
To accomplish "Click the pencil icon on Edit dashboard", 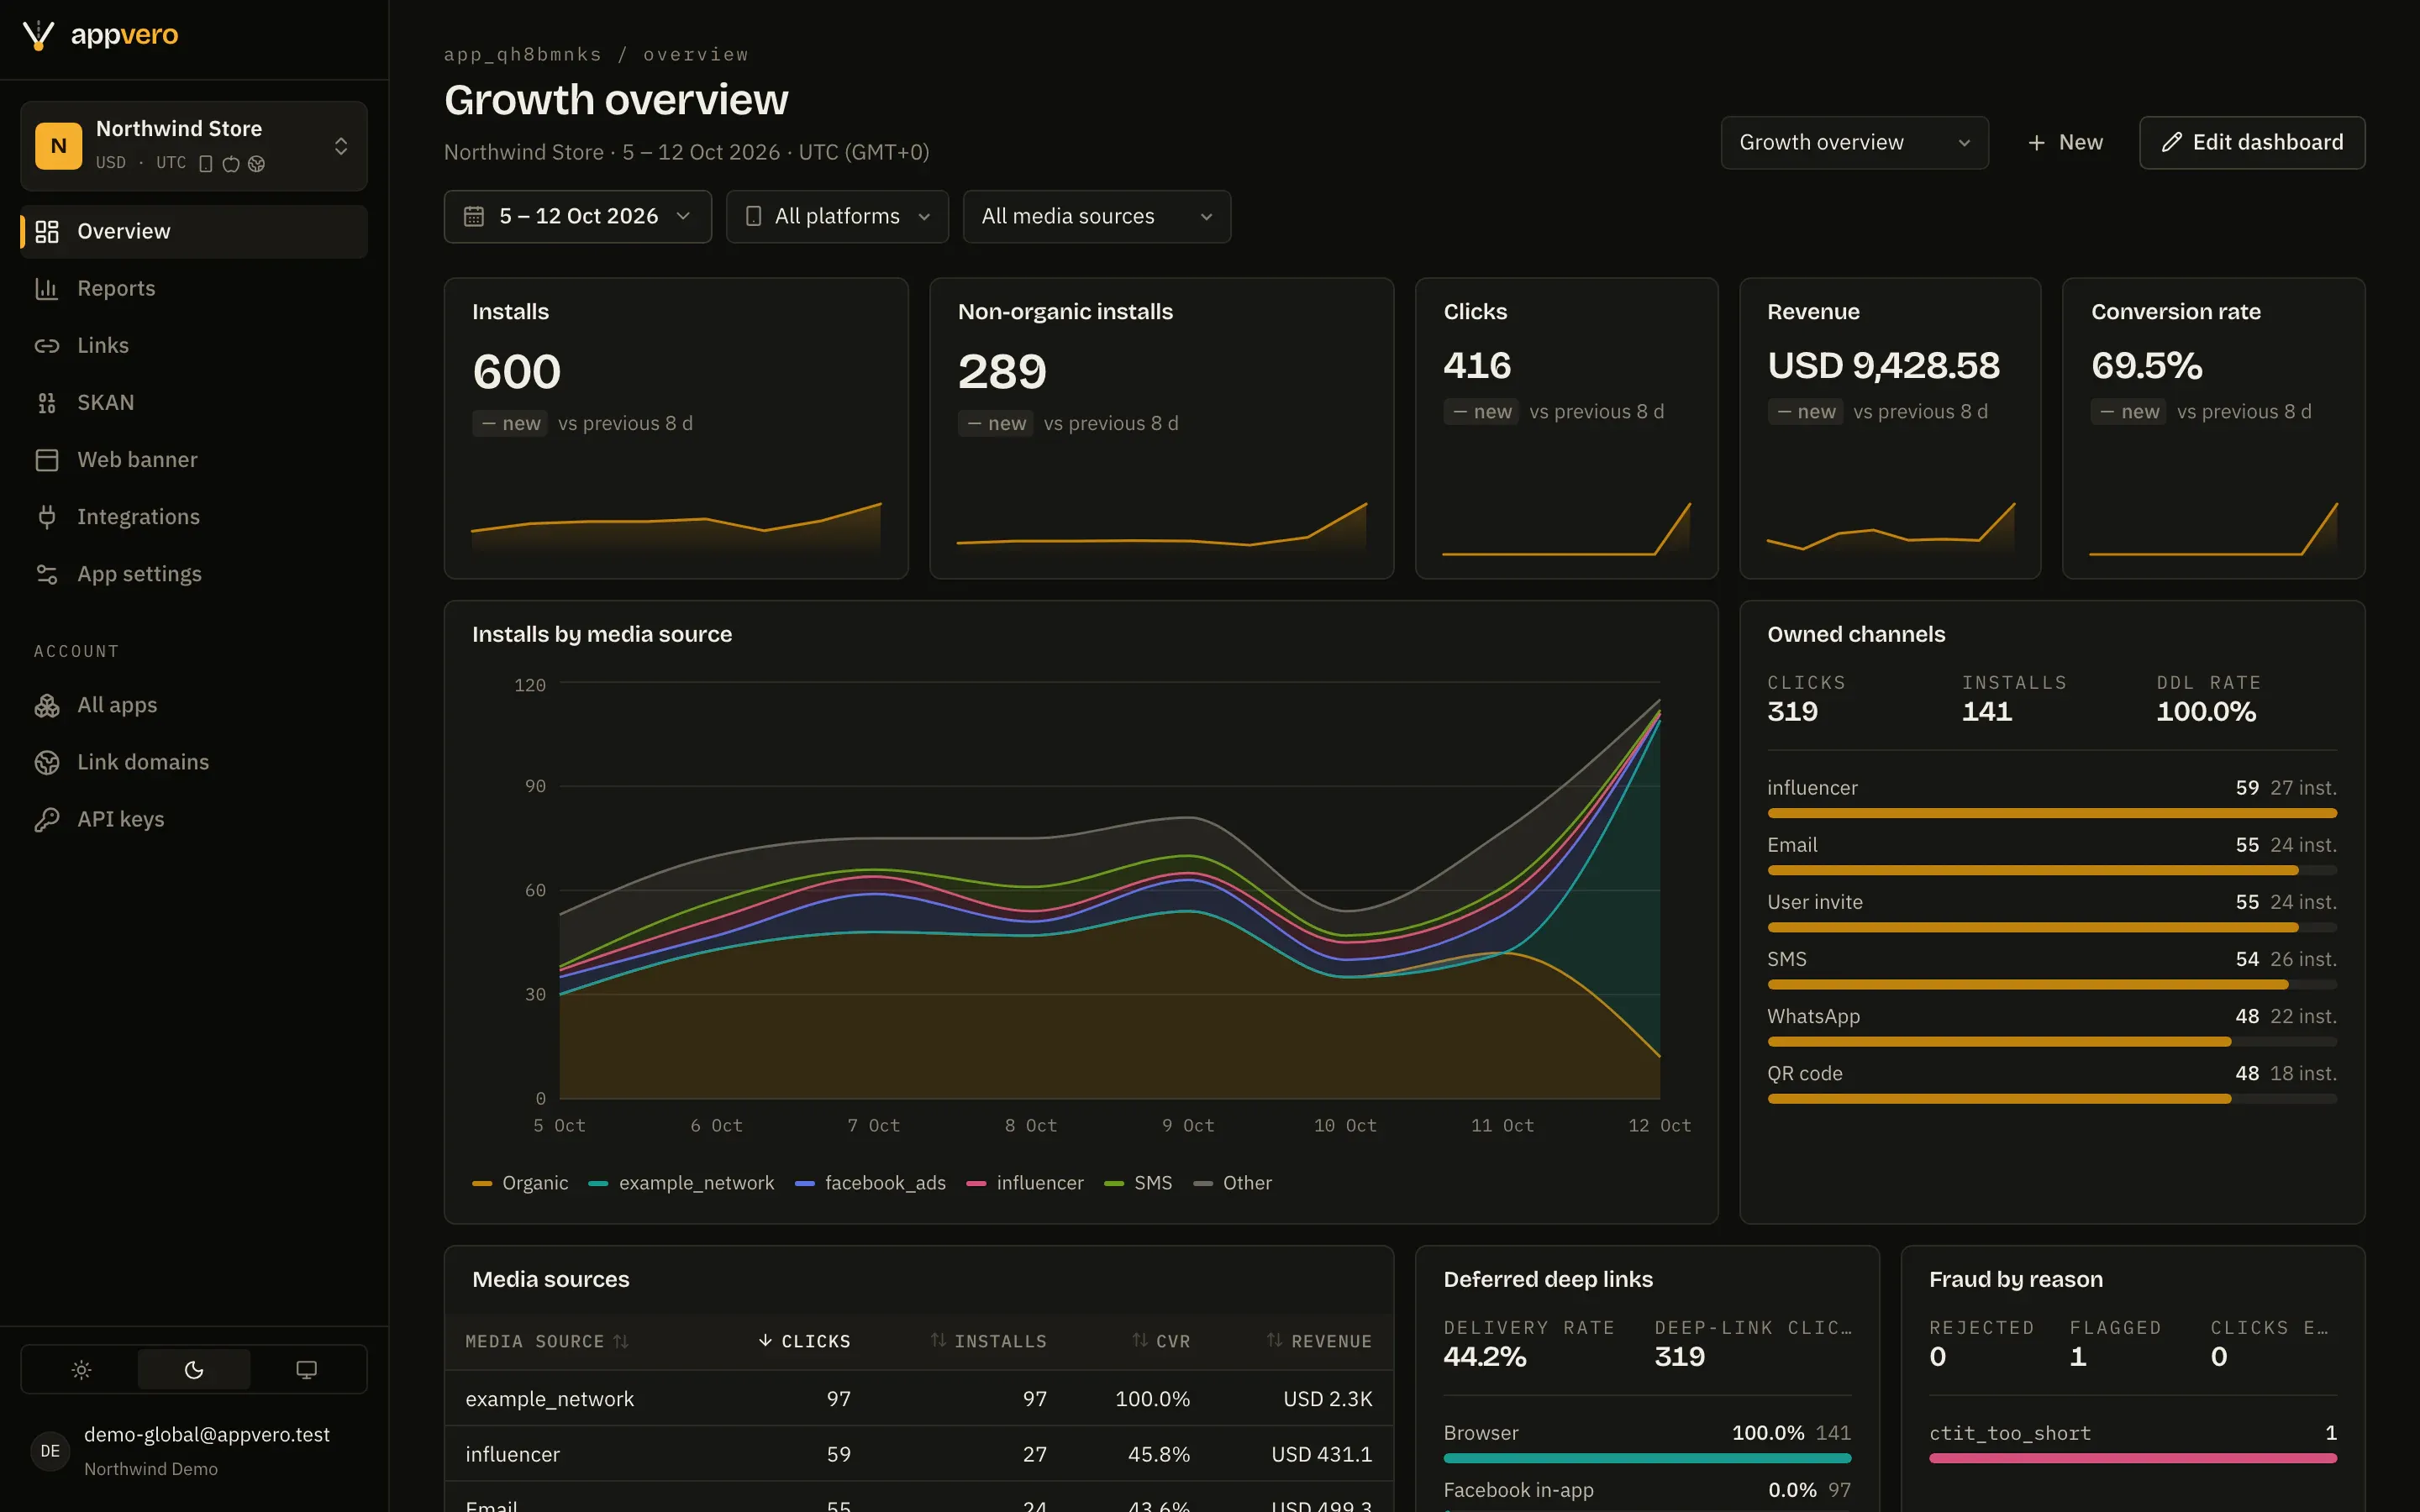I will (2171, 143).
